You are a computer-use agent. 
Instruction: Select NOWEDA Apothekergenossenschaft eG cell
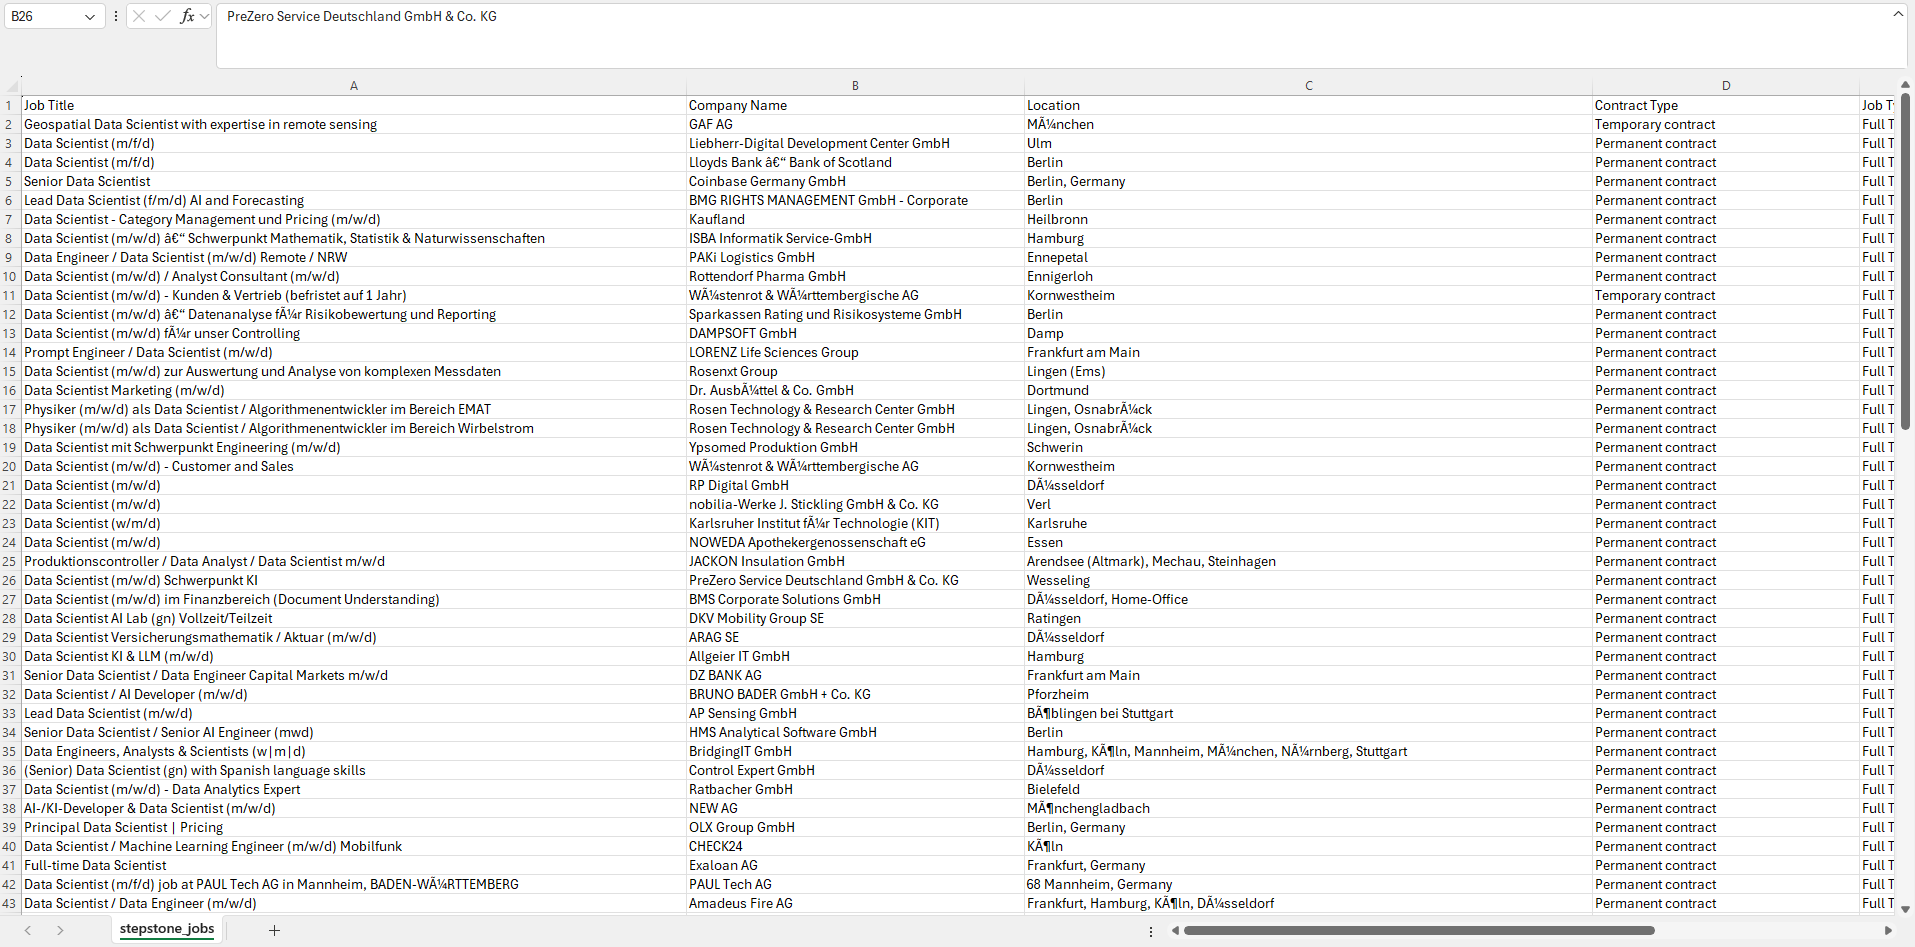click(x=855, y=542)
